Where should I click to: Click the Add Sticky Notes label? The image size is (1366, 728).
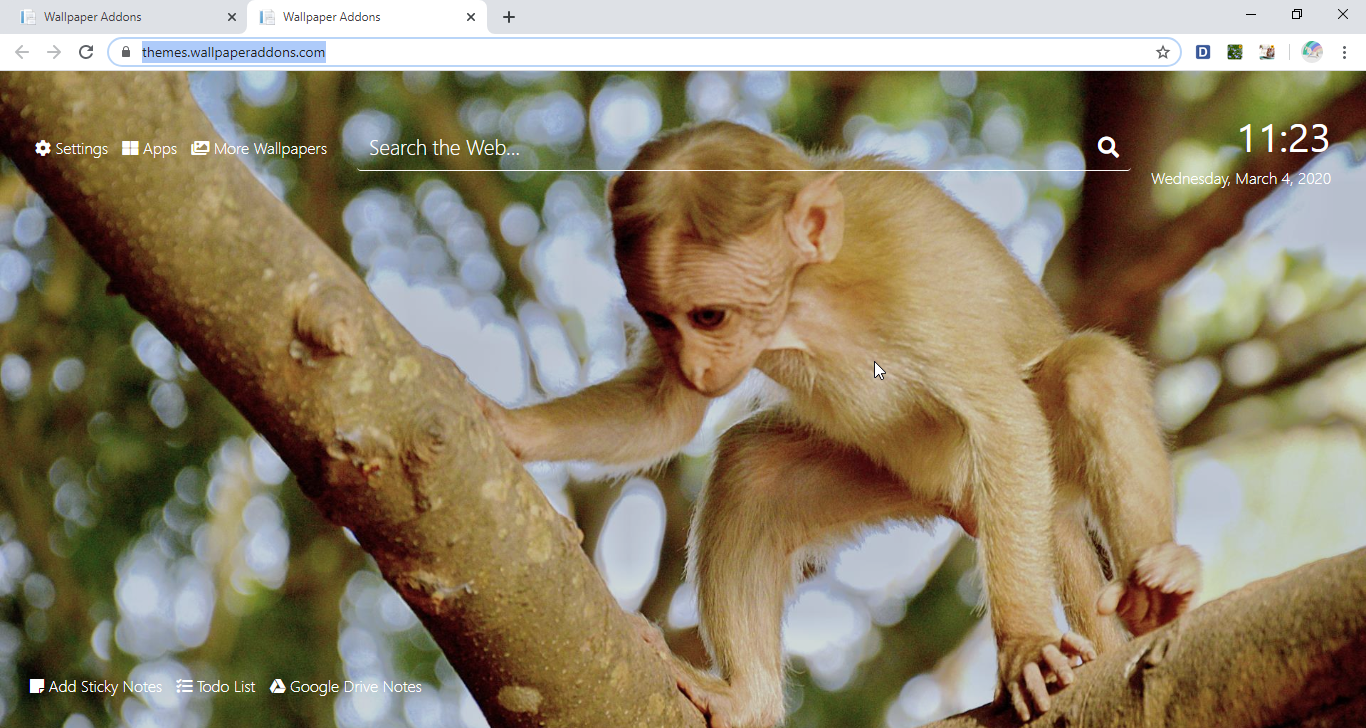pyautogui.click(x=105, y=687)
